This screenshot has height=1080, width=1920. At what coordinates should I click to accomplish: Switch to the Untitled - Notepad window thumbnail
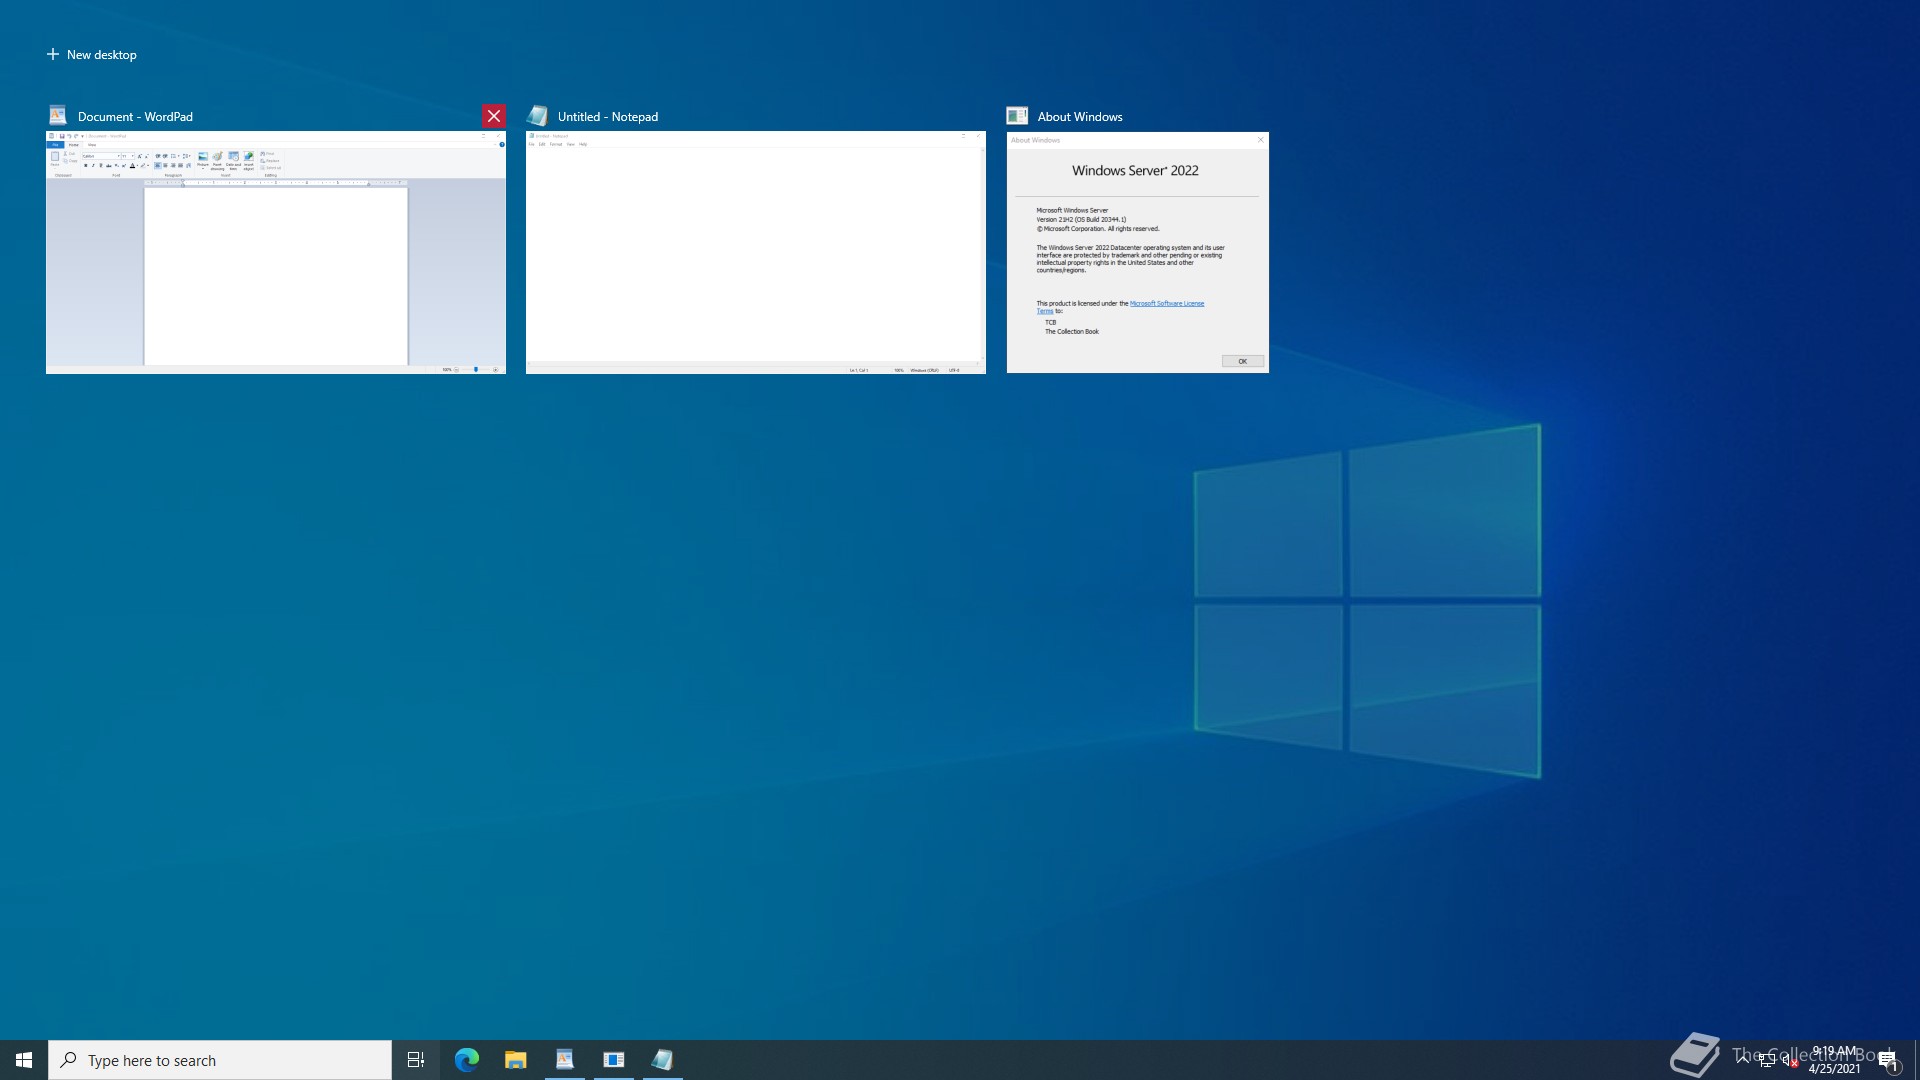pyautogui.click(x=756, y=252)
